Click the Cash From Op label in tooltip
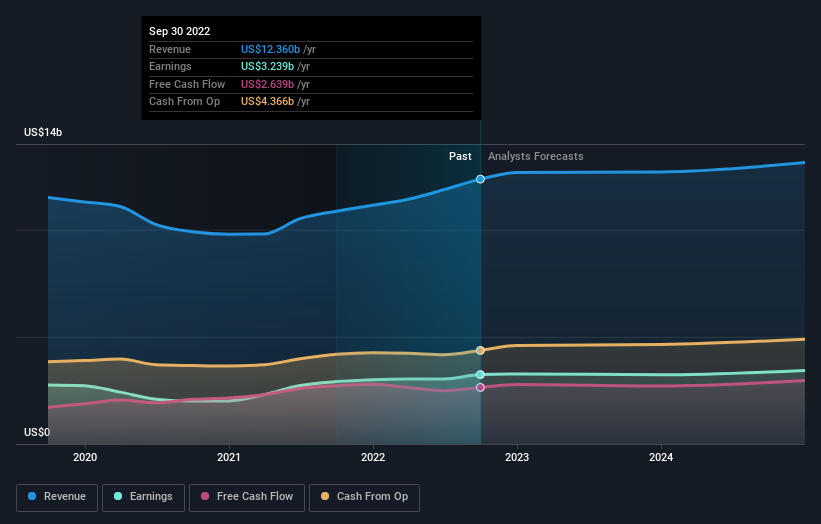This screenshot has height=524, width=821. tap(184, 102)
